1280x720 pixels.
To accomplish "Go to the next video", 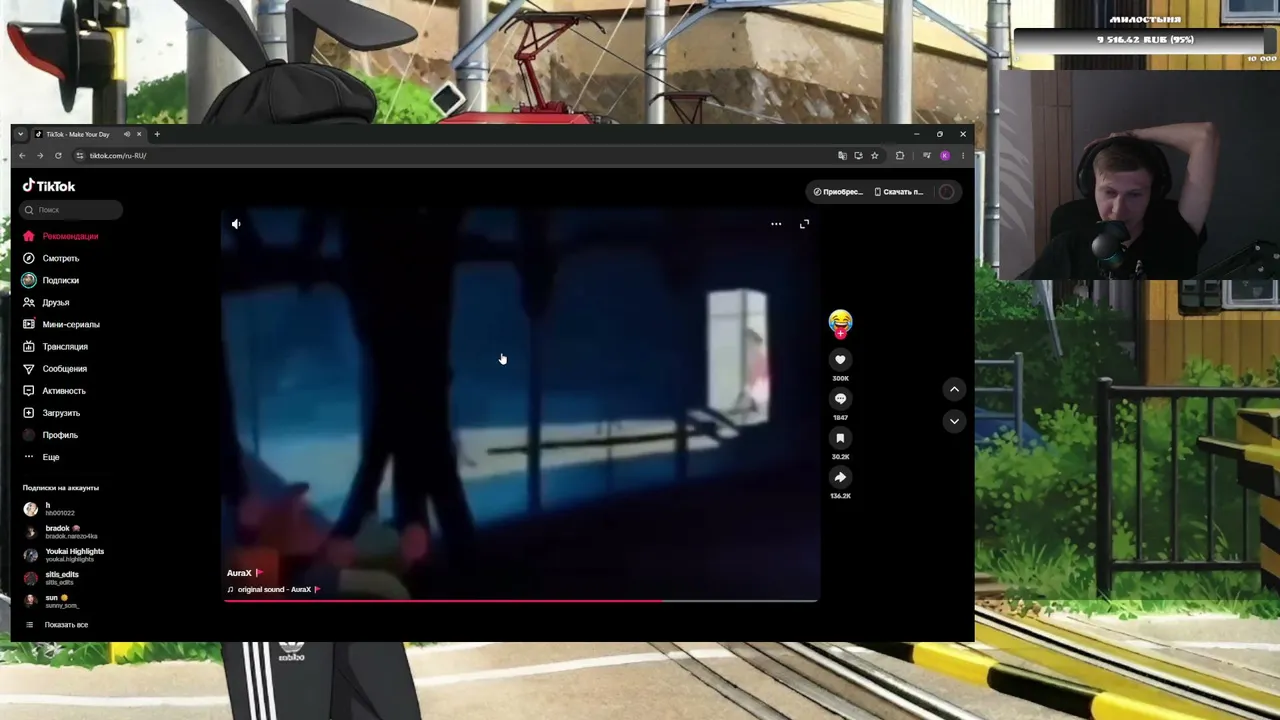I will click(x=954, y=421).
